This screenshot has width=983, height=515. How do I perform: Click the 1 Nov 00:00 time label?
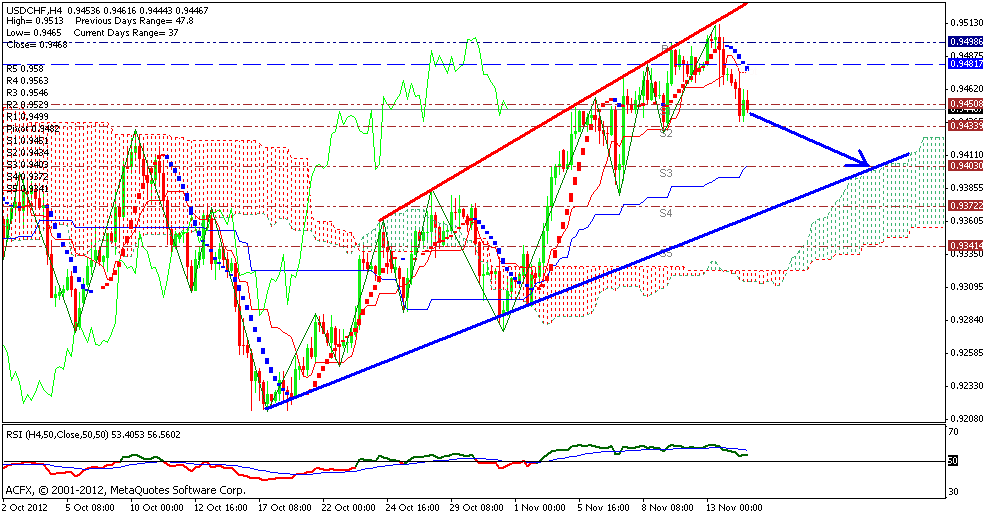[x=543, y=507]
